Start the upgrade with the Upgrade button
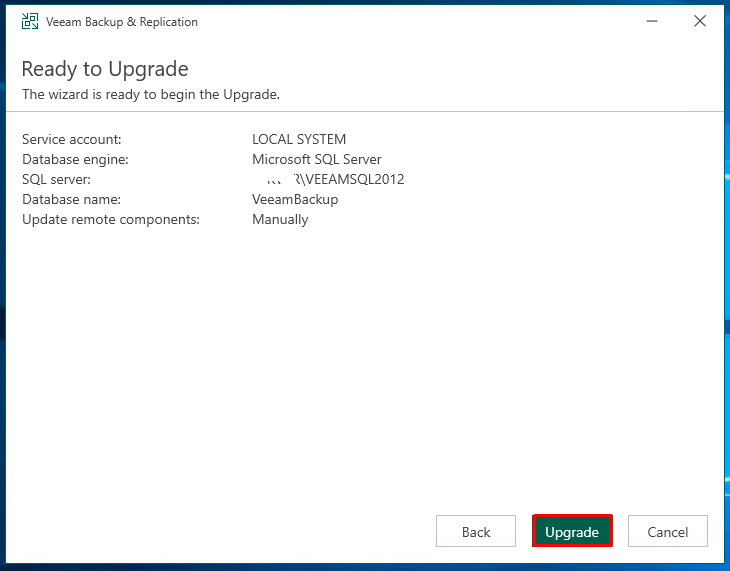Viewport: 730px width, 571px height. [x=572, y=531]
